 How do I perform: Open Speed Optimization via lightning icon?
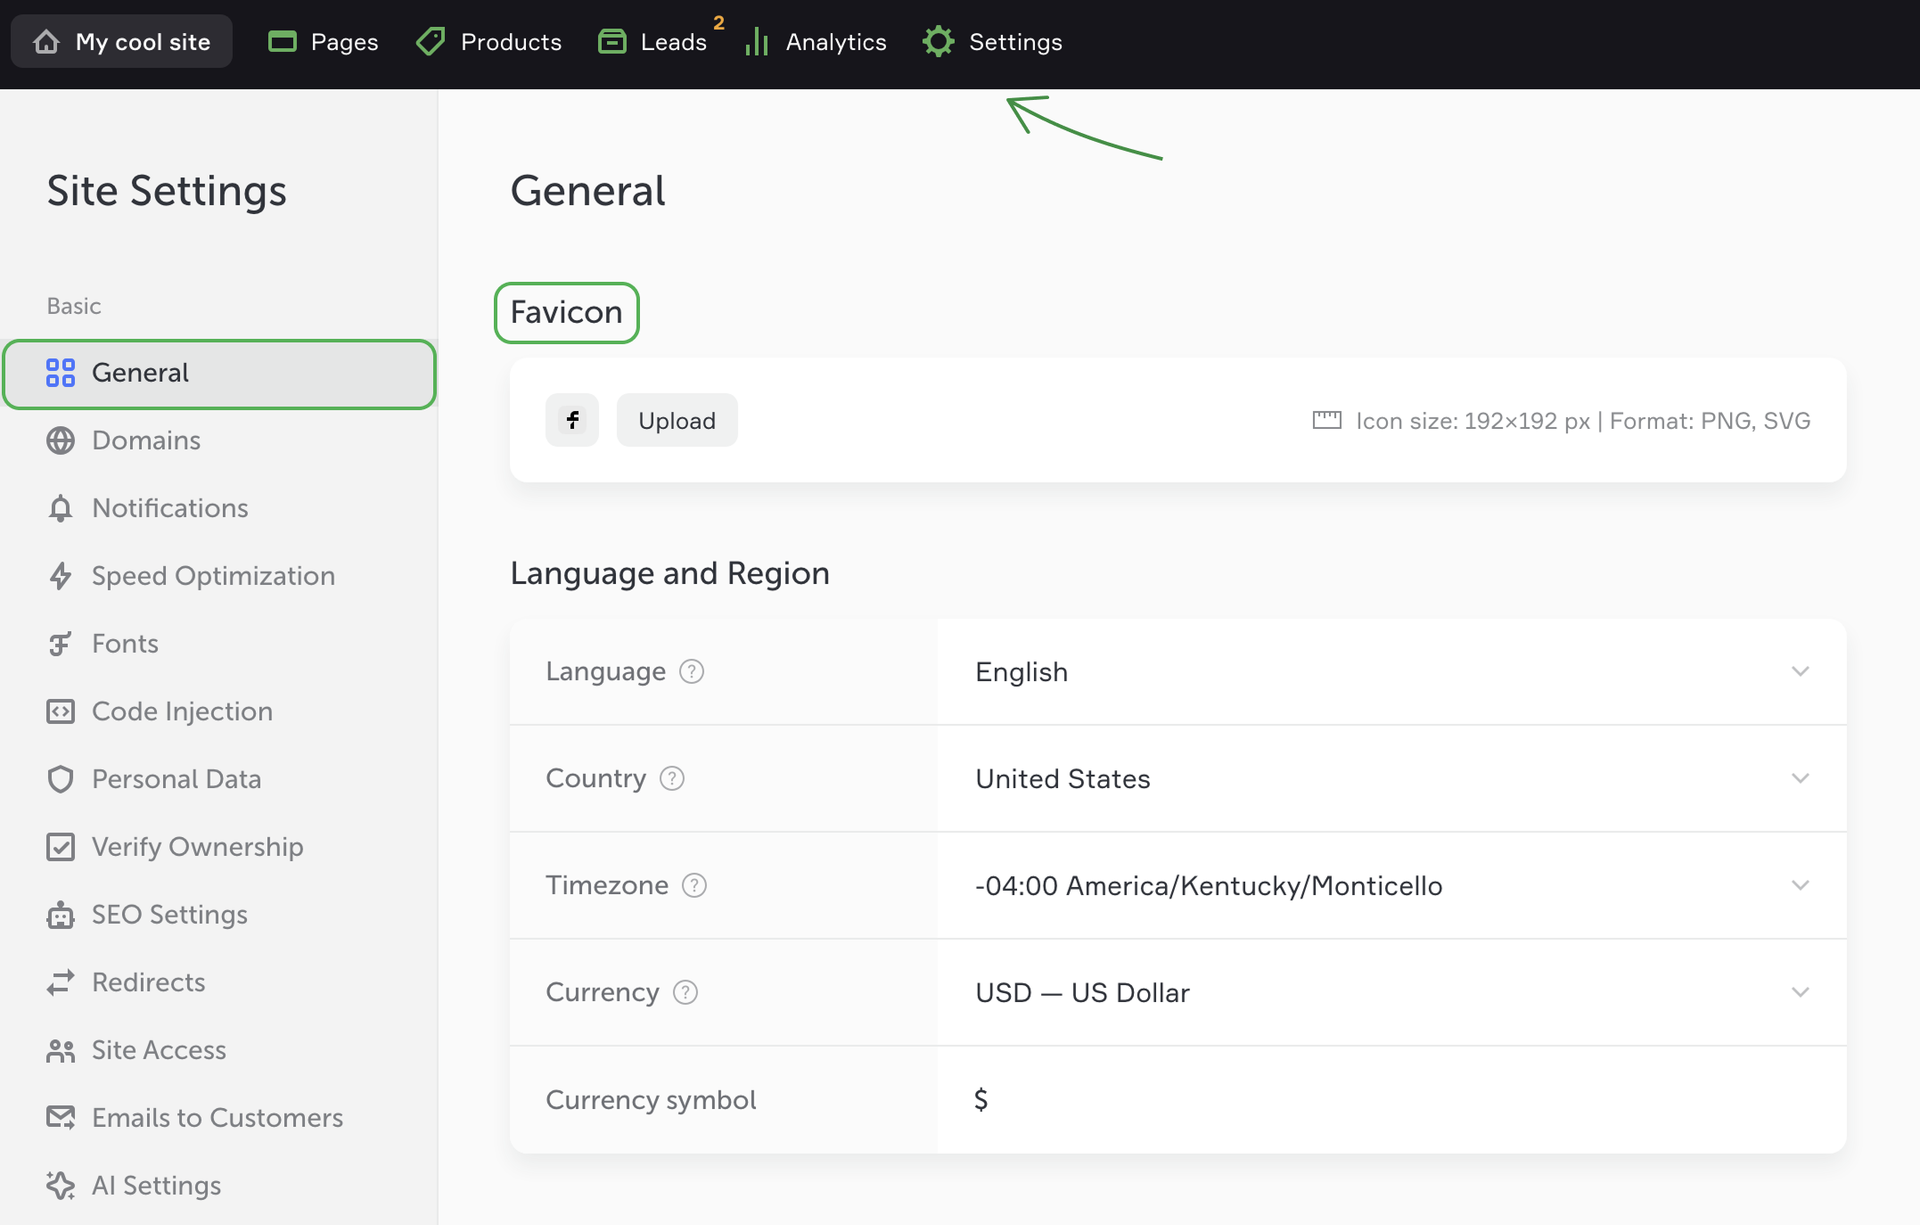click(60, 576)
